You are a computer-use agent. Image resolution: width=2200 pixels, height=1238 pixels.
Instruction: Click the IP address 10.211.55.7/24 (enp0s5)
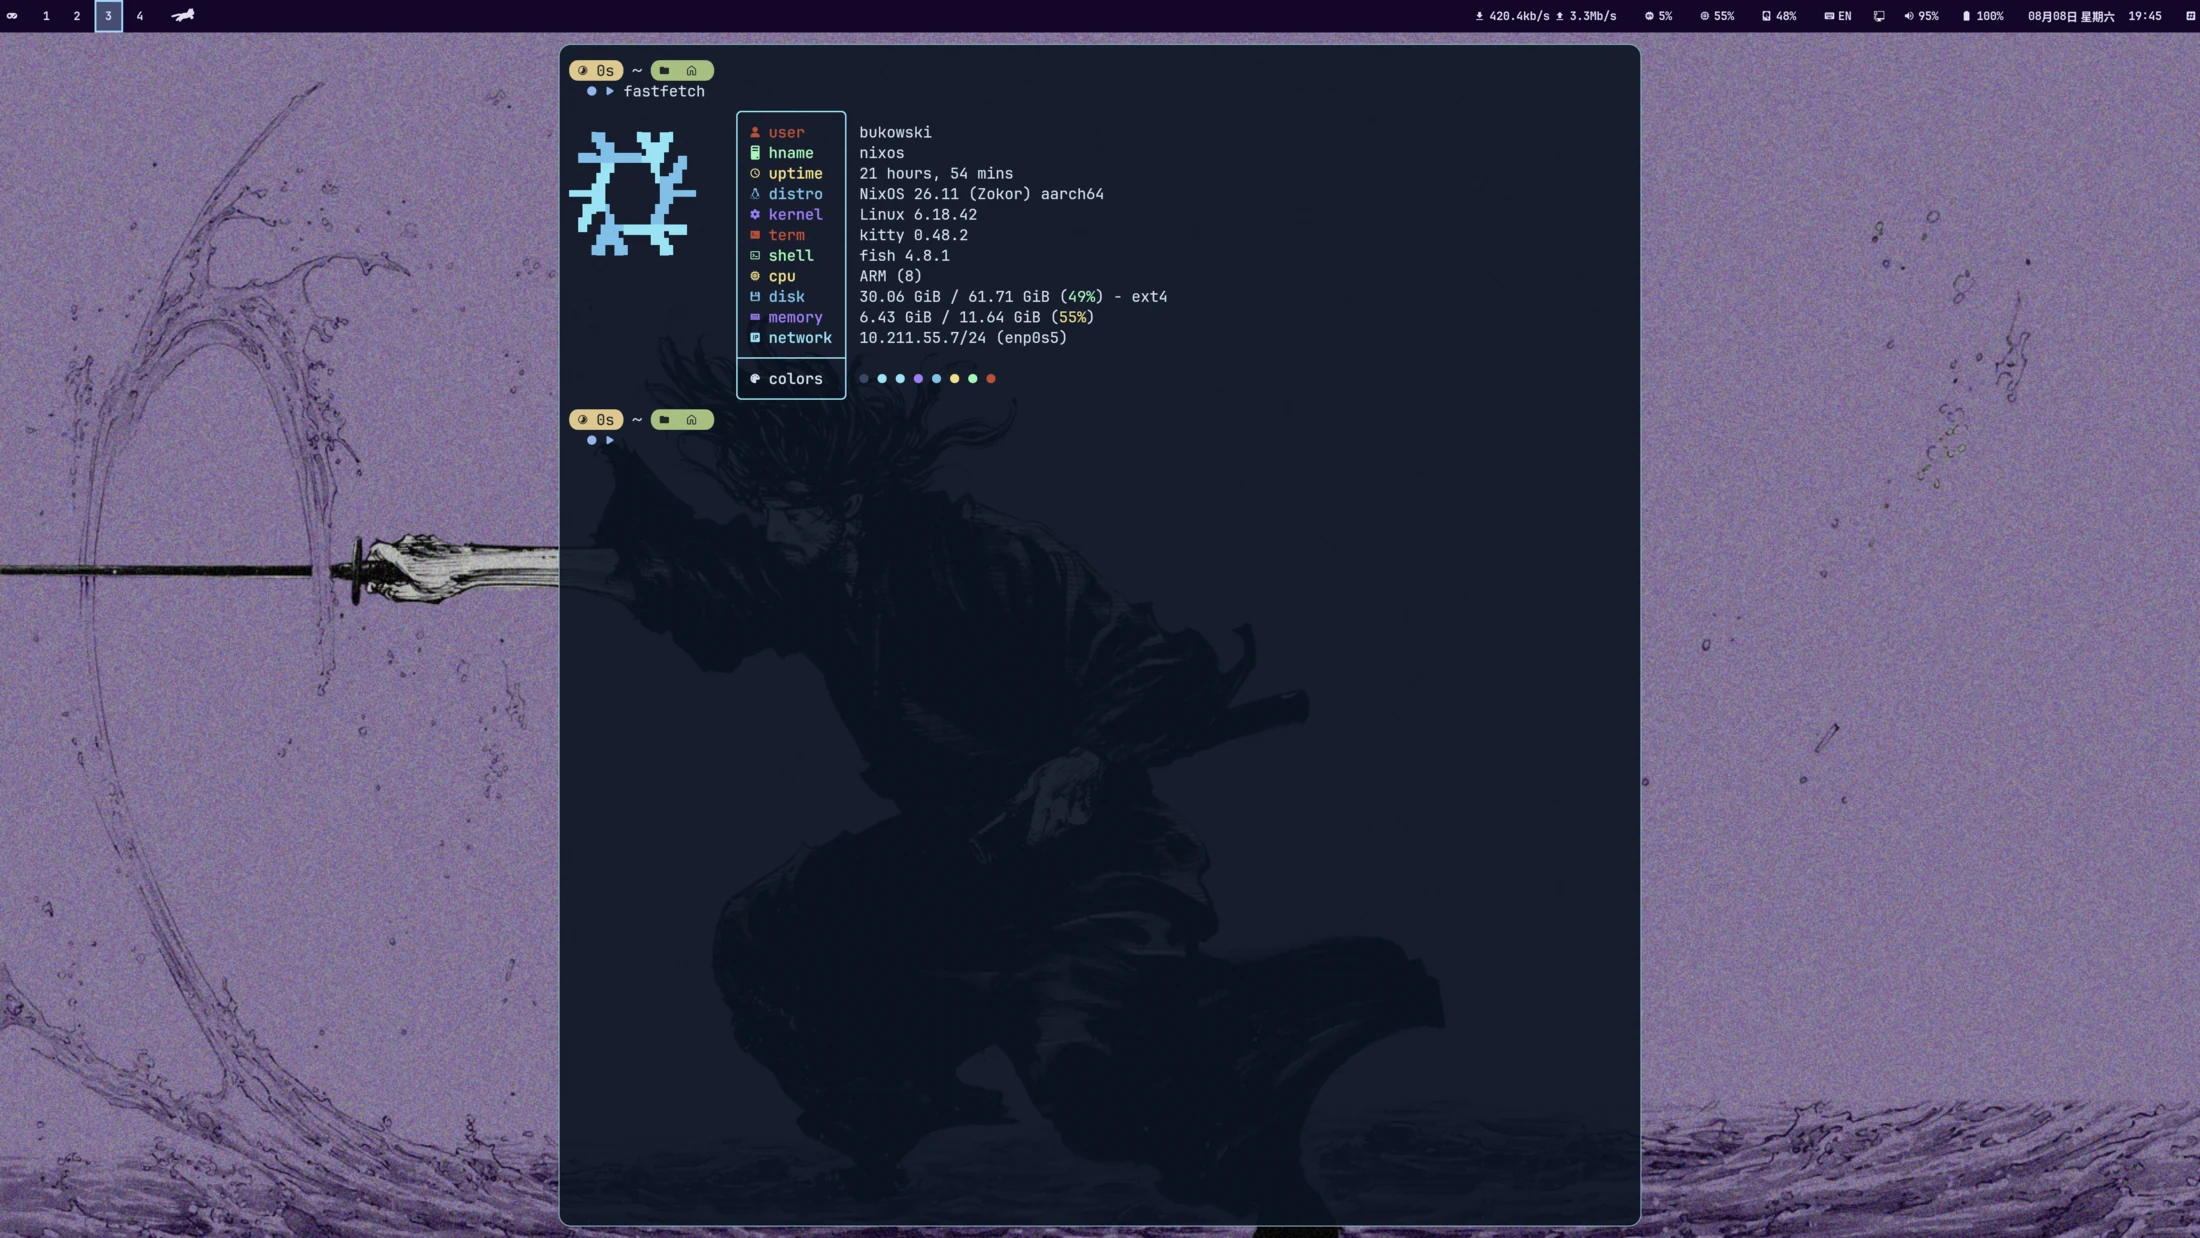(963, 337)
